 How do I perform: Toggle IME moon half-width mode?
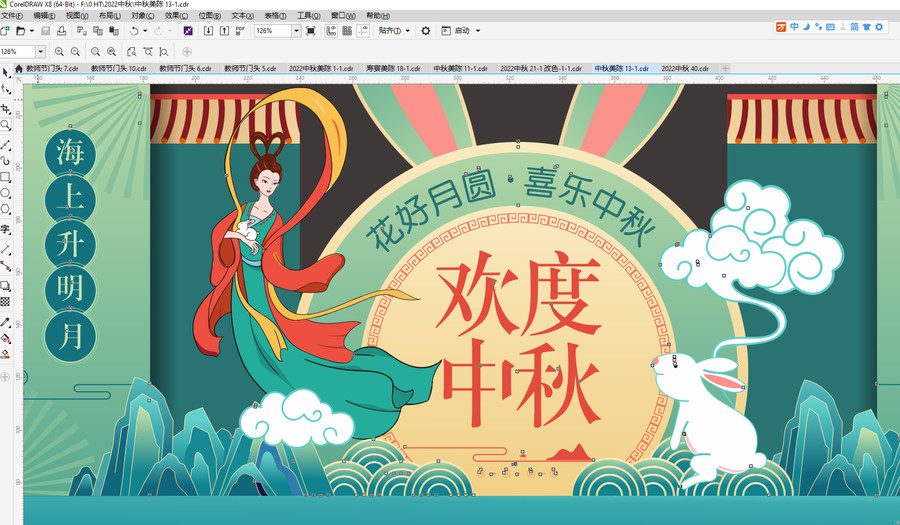pos(806,27)
